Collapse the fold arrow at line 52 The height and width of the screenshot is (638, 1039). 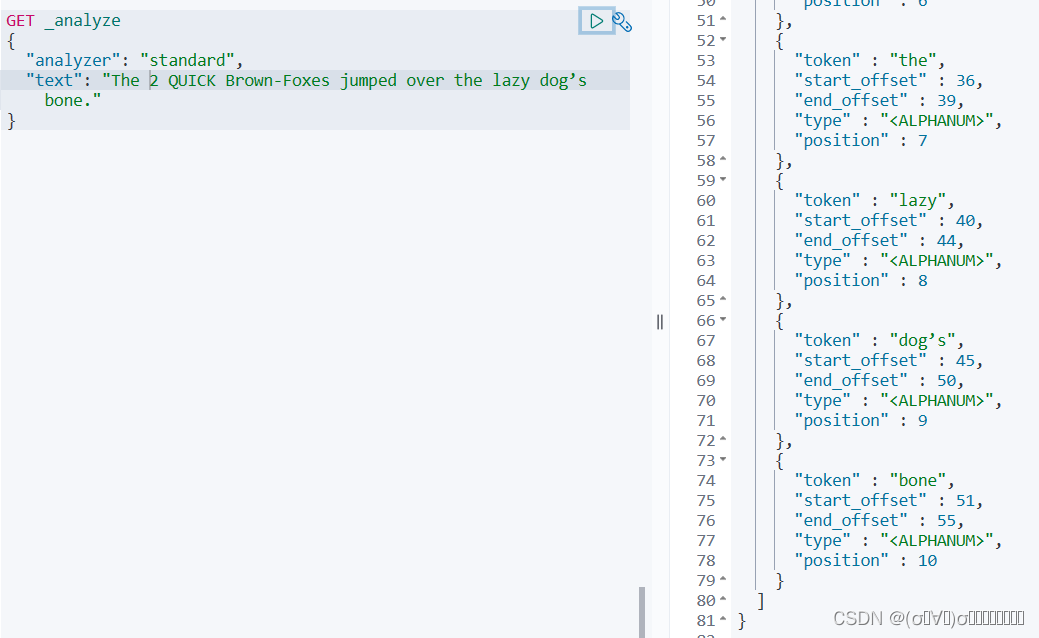(723, 40)
